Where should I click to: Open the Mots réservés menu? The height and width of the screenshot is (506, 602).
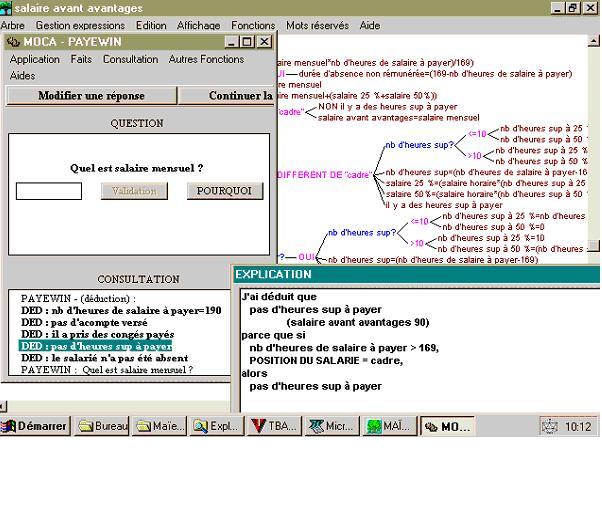pyautogui.click(x=317, y=25)
